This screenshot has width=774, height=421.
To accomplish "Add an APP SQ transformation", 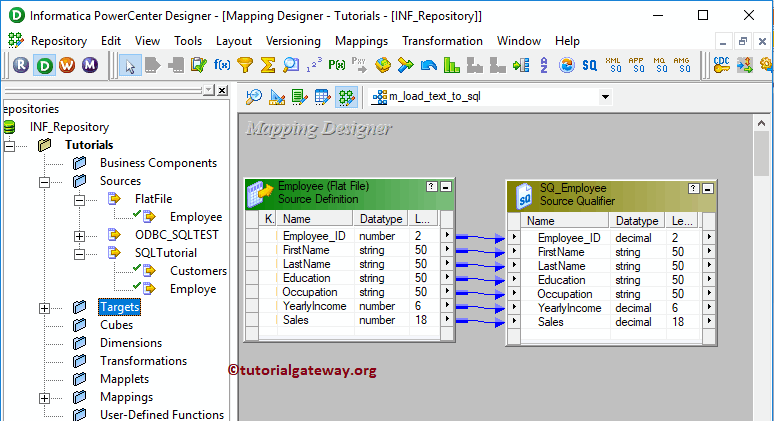I will point(636,65).
